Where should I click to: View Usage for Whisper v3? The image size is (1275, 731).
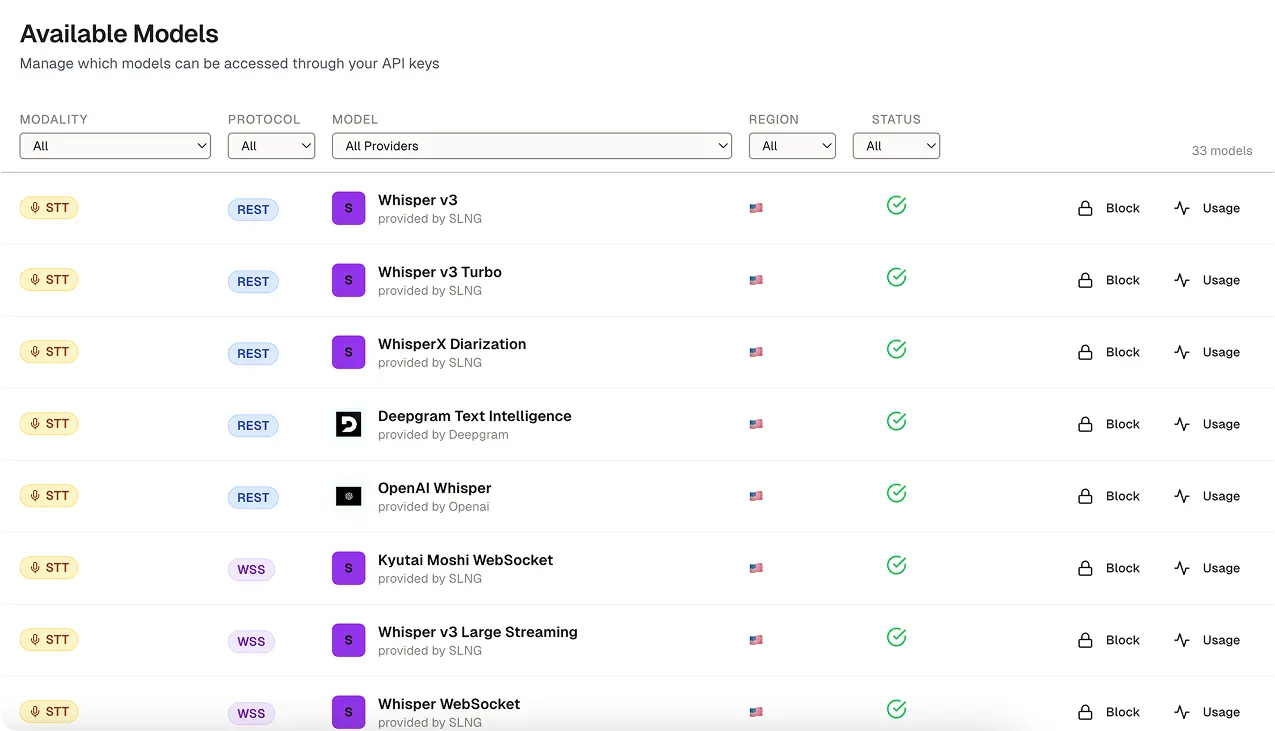coord(1207,208)
